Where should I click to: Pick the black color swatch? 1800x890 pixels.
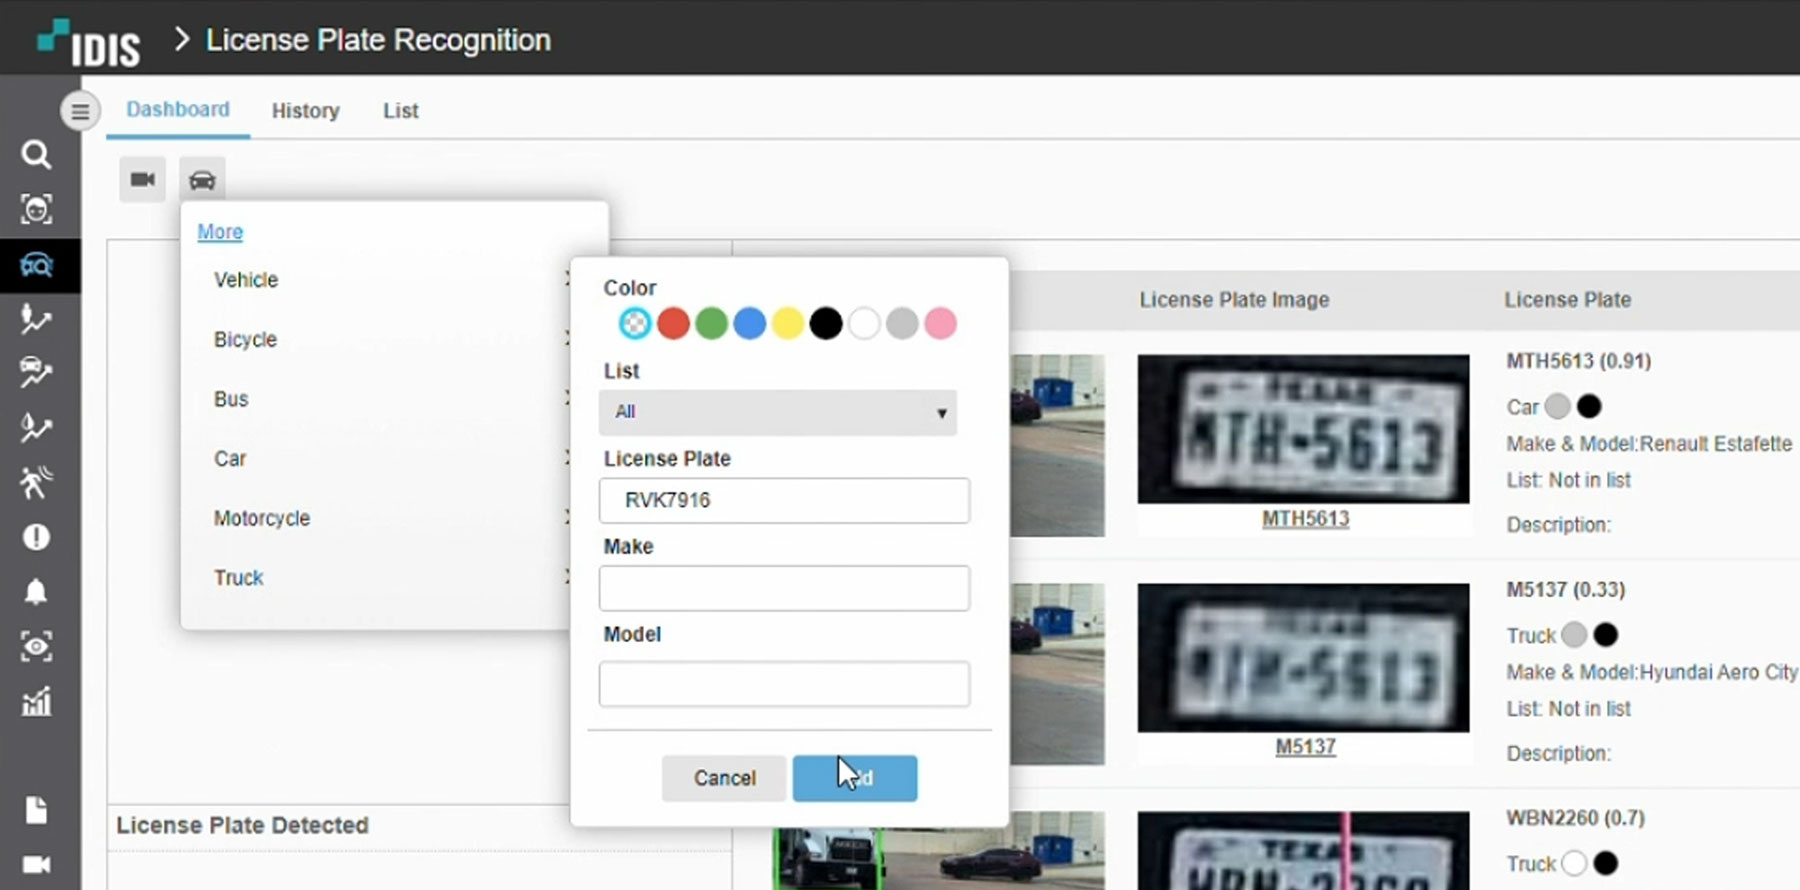(825, 323)
